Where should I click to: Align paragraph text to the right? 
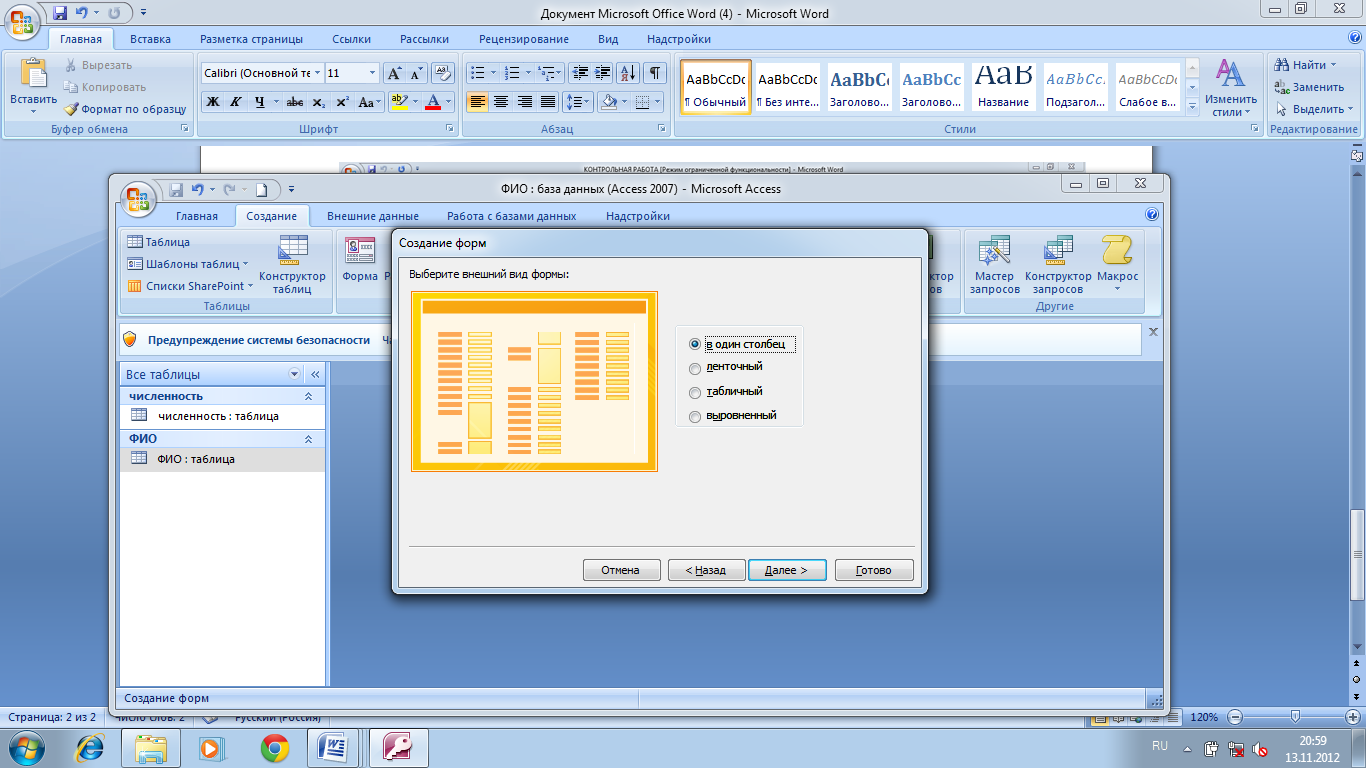click(524, 102)
